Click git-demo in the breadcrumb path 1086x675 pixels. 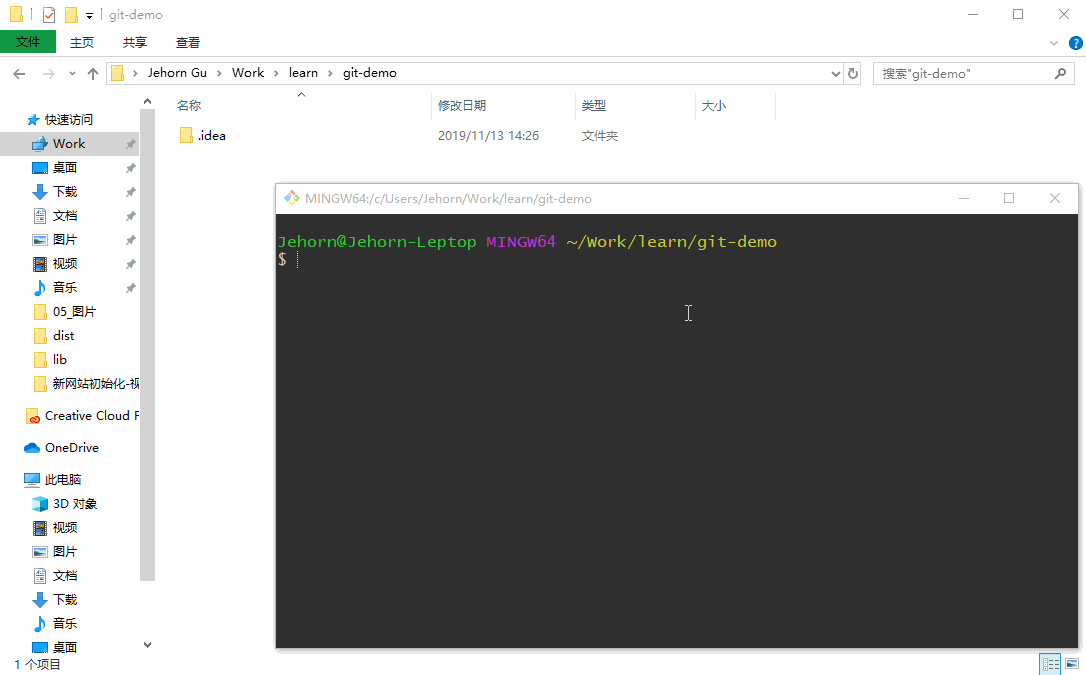pos(370,73)
